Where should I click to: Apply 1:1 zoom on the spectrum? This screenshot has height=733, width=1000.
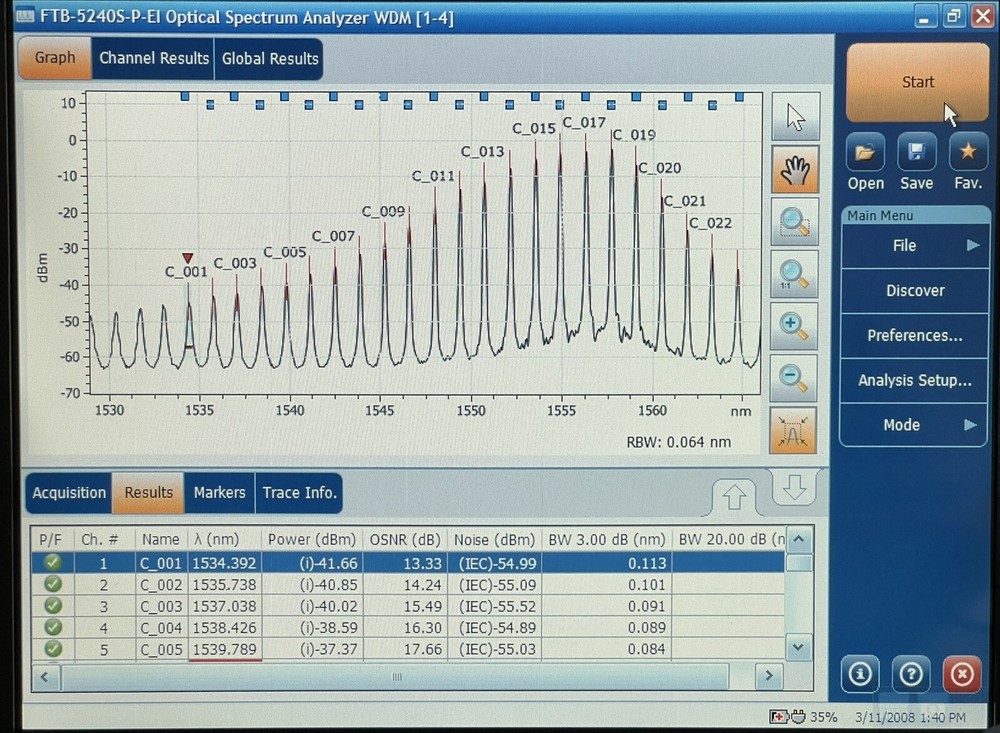coord(793,274)
